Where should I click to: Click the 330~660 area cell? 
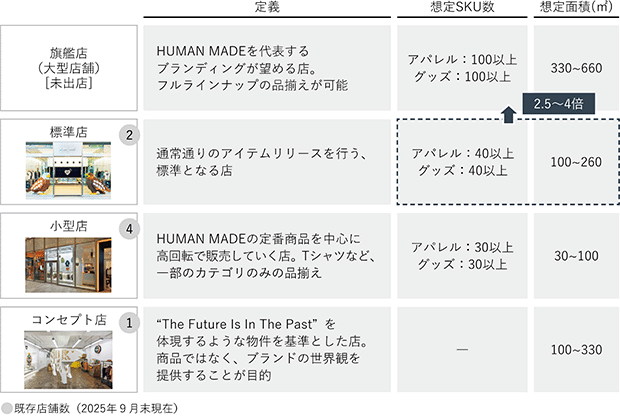pos(574,67)
